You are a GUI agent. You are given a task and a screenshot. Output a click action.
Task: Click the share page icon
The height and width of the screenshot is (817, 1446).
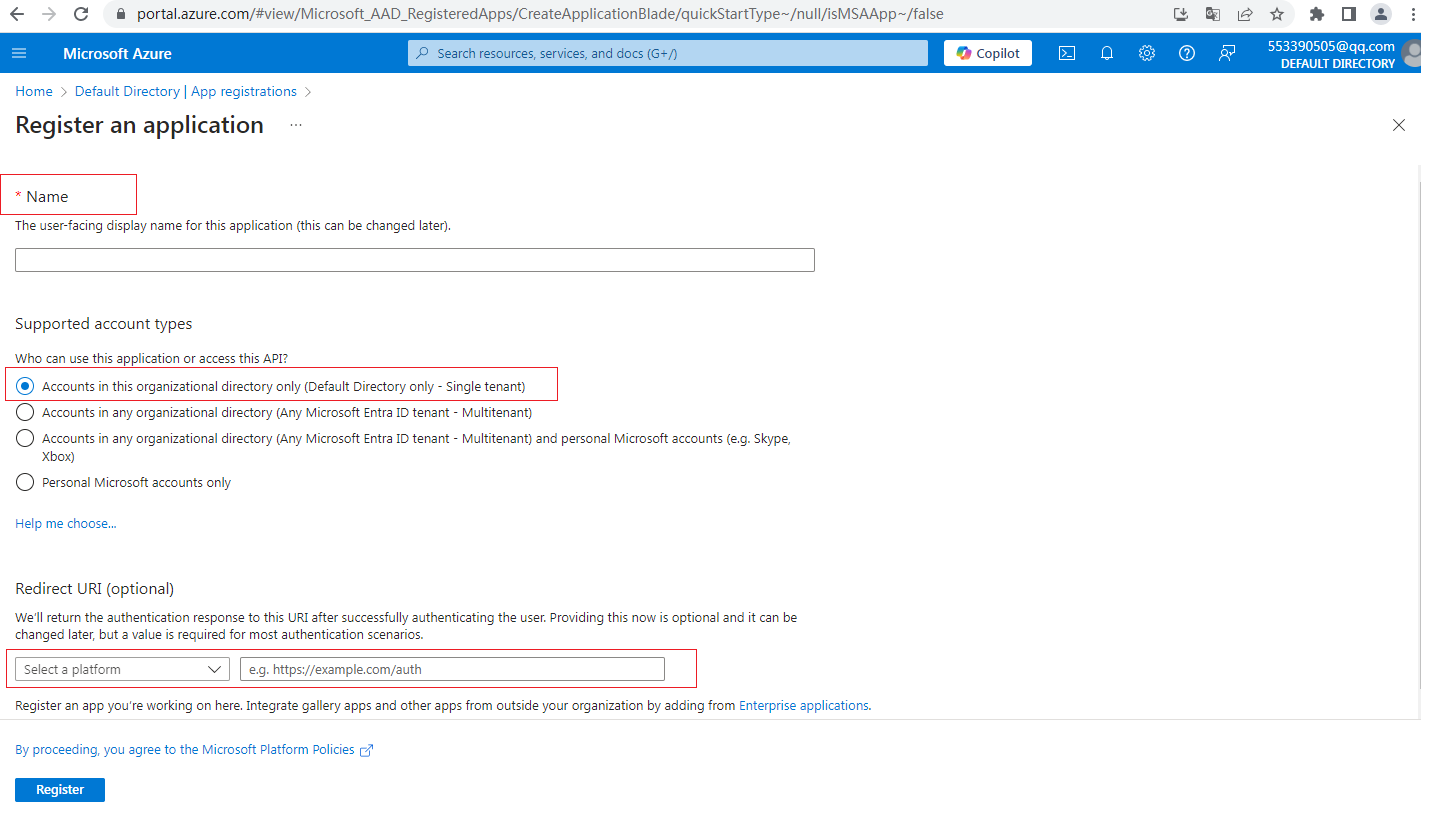coord(1245,14)
